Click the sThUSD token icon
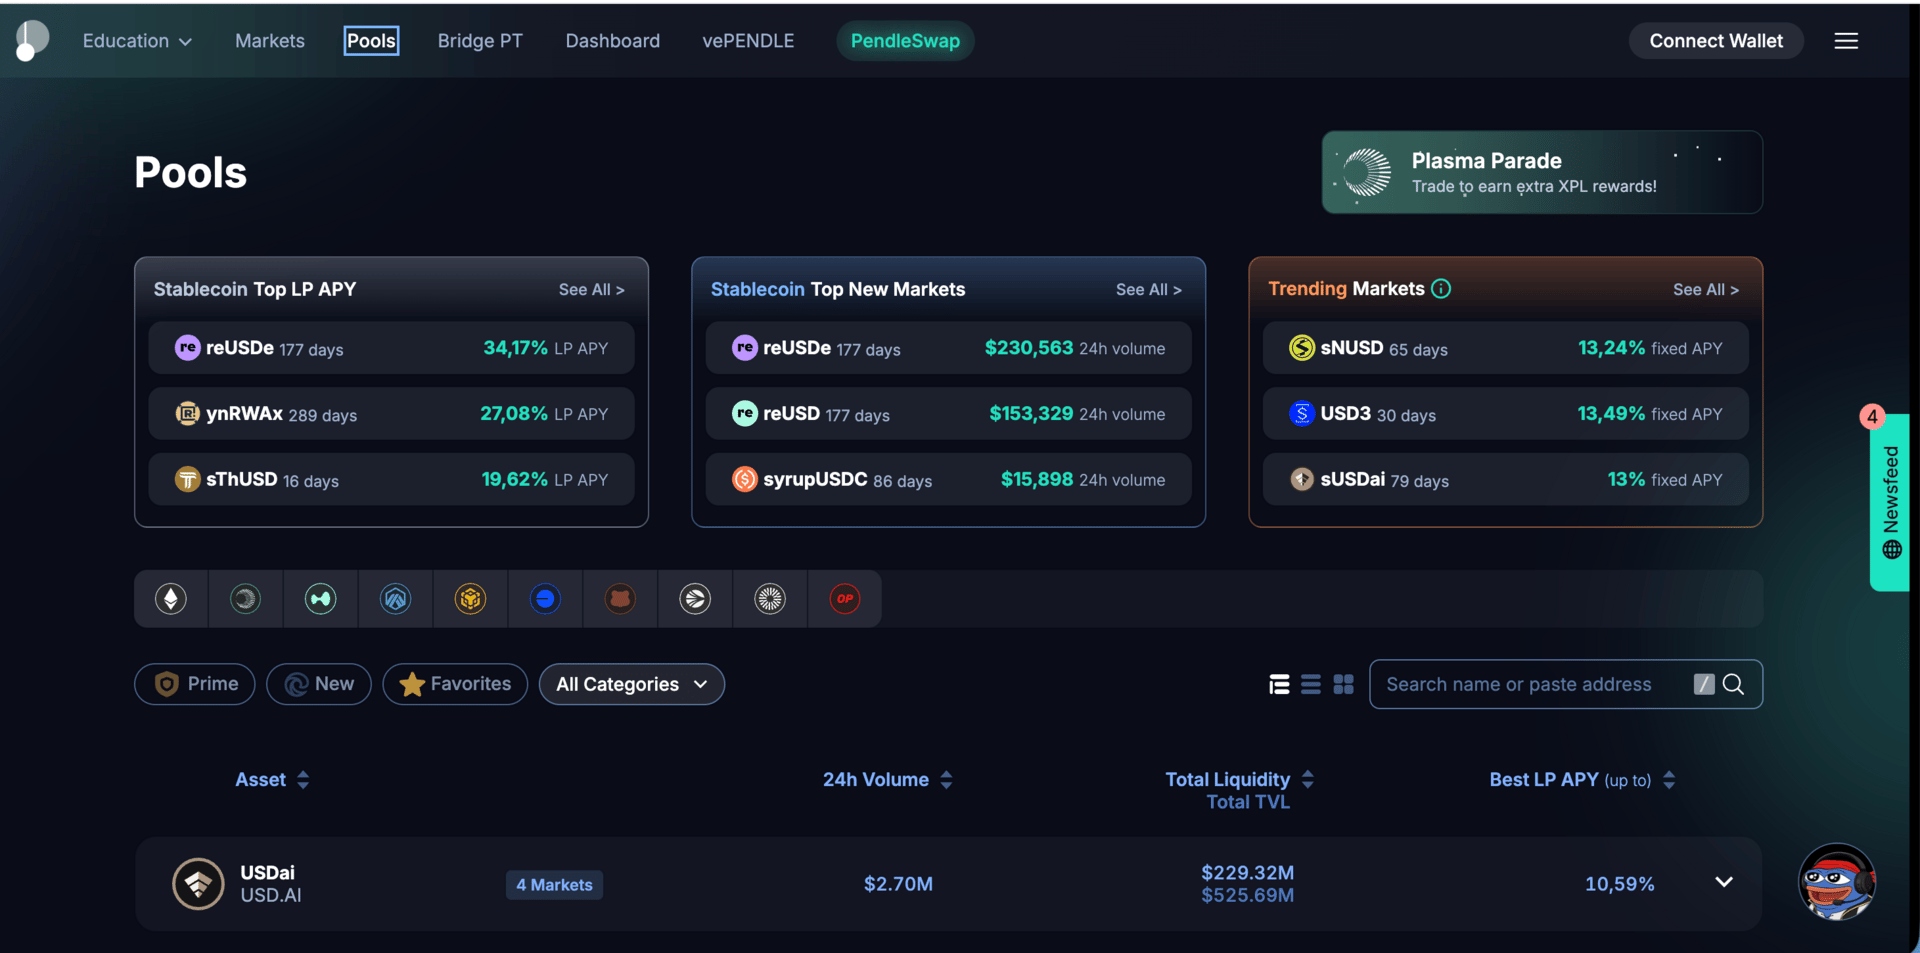Viewport: 1920px width, 953px height. click(187, 479)
